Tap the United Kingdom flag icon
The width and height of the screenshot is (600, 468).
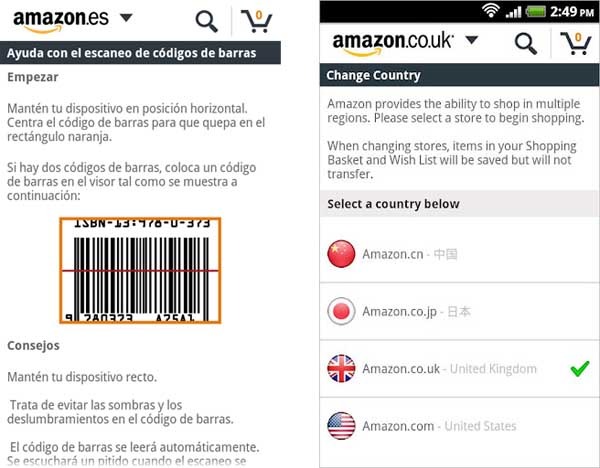tap(341, 369)
